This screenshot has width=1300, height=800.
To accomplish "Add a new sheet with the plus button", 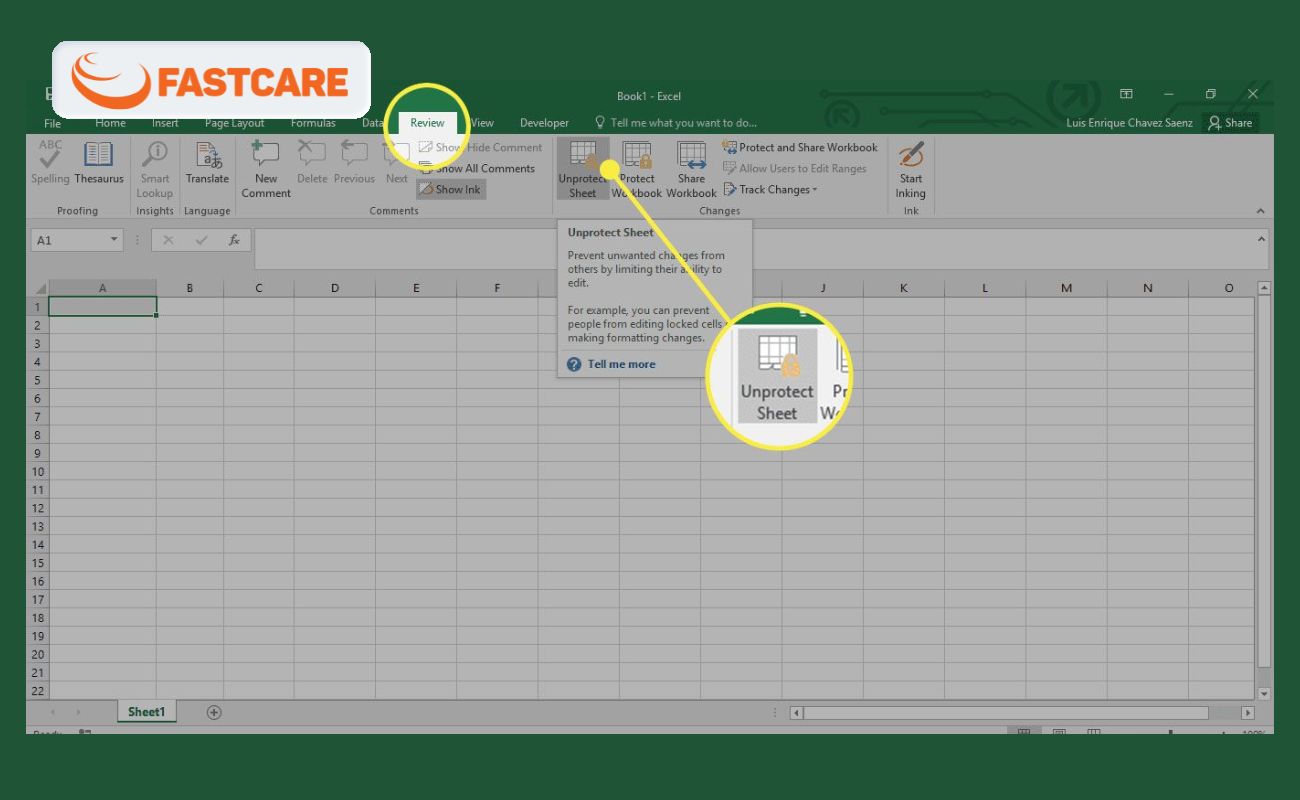I will pos(213,712).
